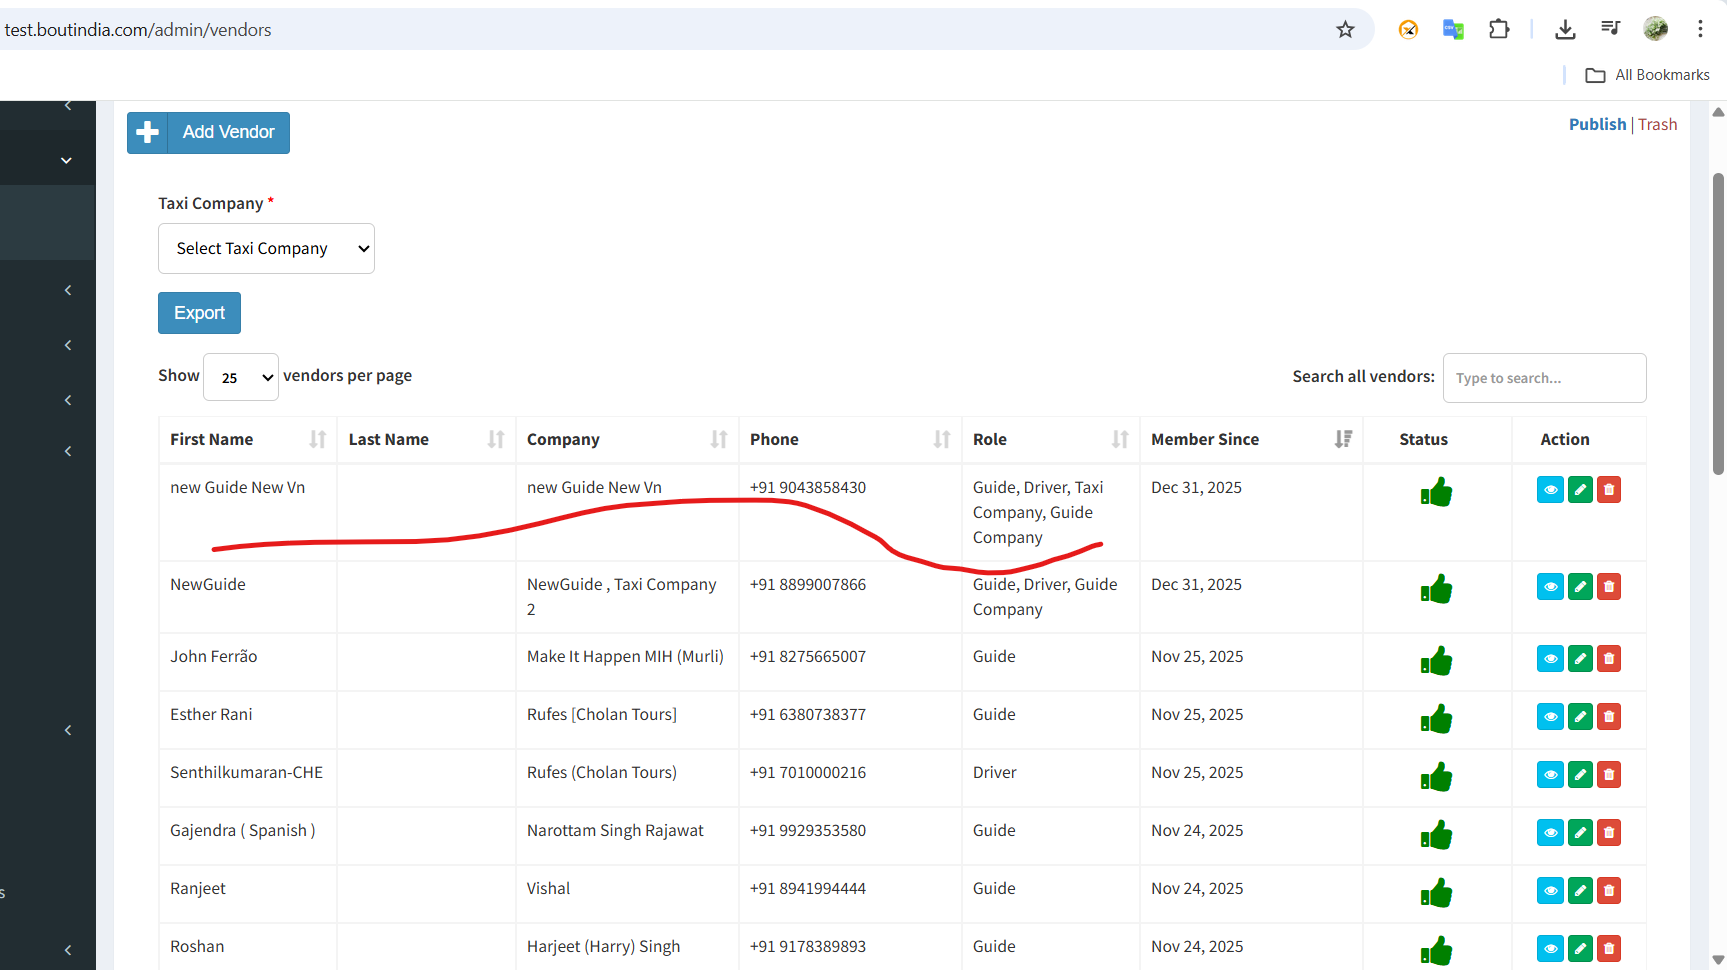This screenshot has height=970, width=1727.
Task: Click the Add Vendor button
Action: (x=208, y=133)
